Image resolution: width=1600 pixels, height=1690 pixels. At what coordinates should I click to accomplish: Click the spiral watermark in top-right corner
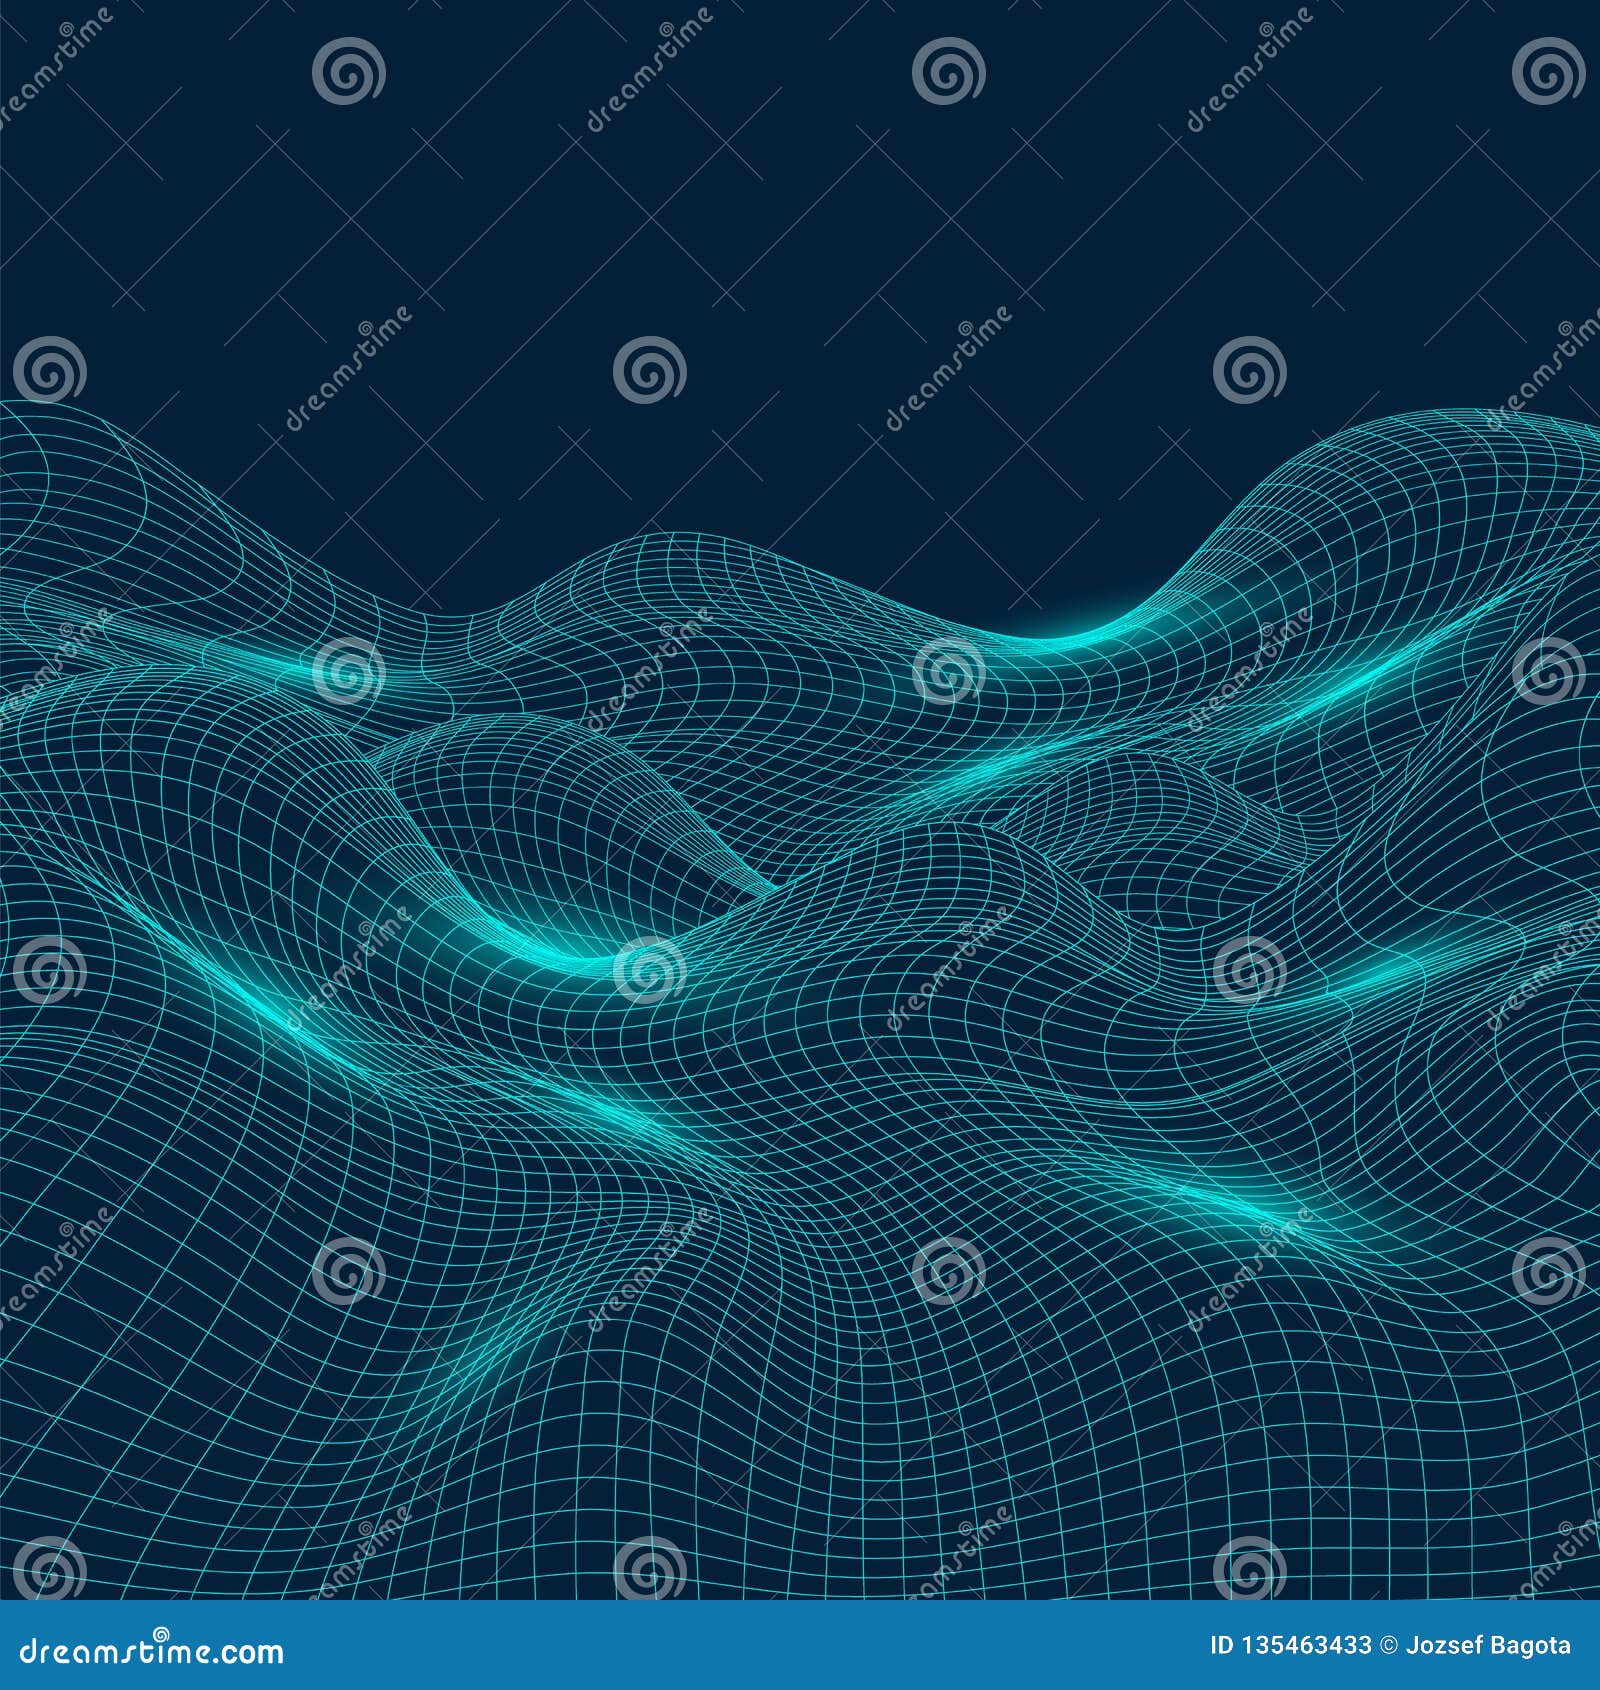point(1548,73)
